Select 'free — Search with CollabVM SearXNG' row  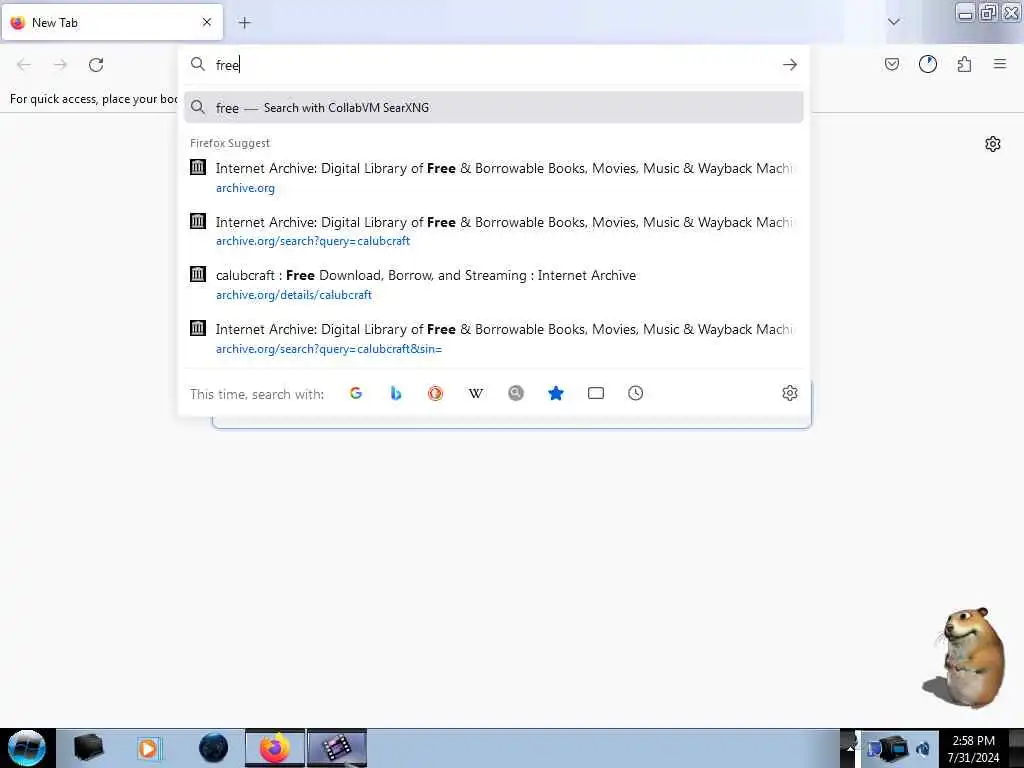point(494,108)
